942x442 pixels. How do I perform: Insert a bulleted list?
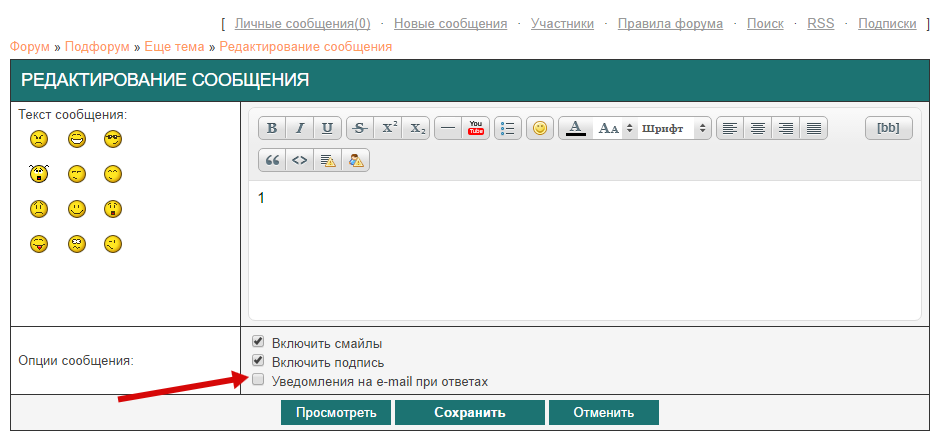click(508, 129)
